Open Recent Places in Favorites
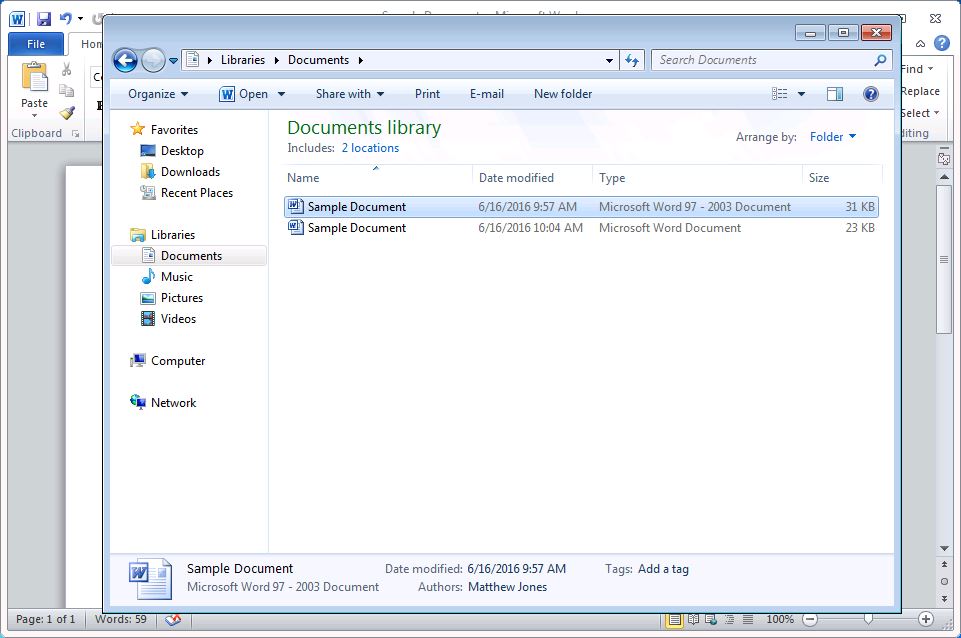This screenshot has height=638, width=961. point(187,192)
